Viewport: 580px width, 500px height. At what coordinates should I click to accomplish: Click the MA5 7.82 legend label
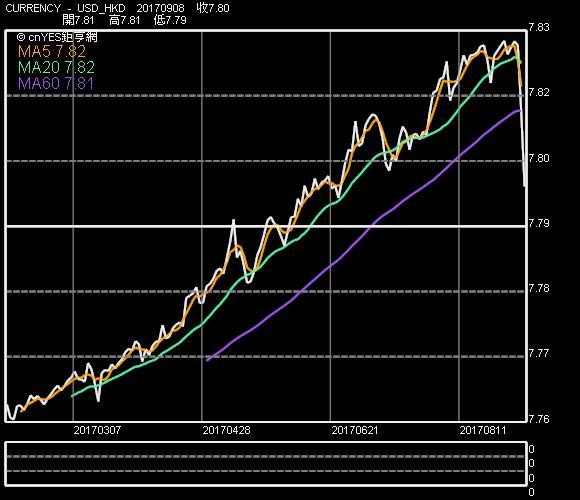point(52,51)
